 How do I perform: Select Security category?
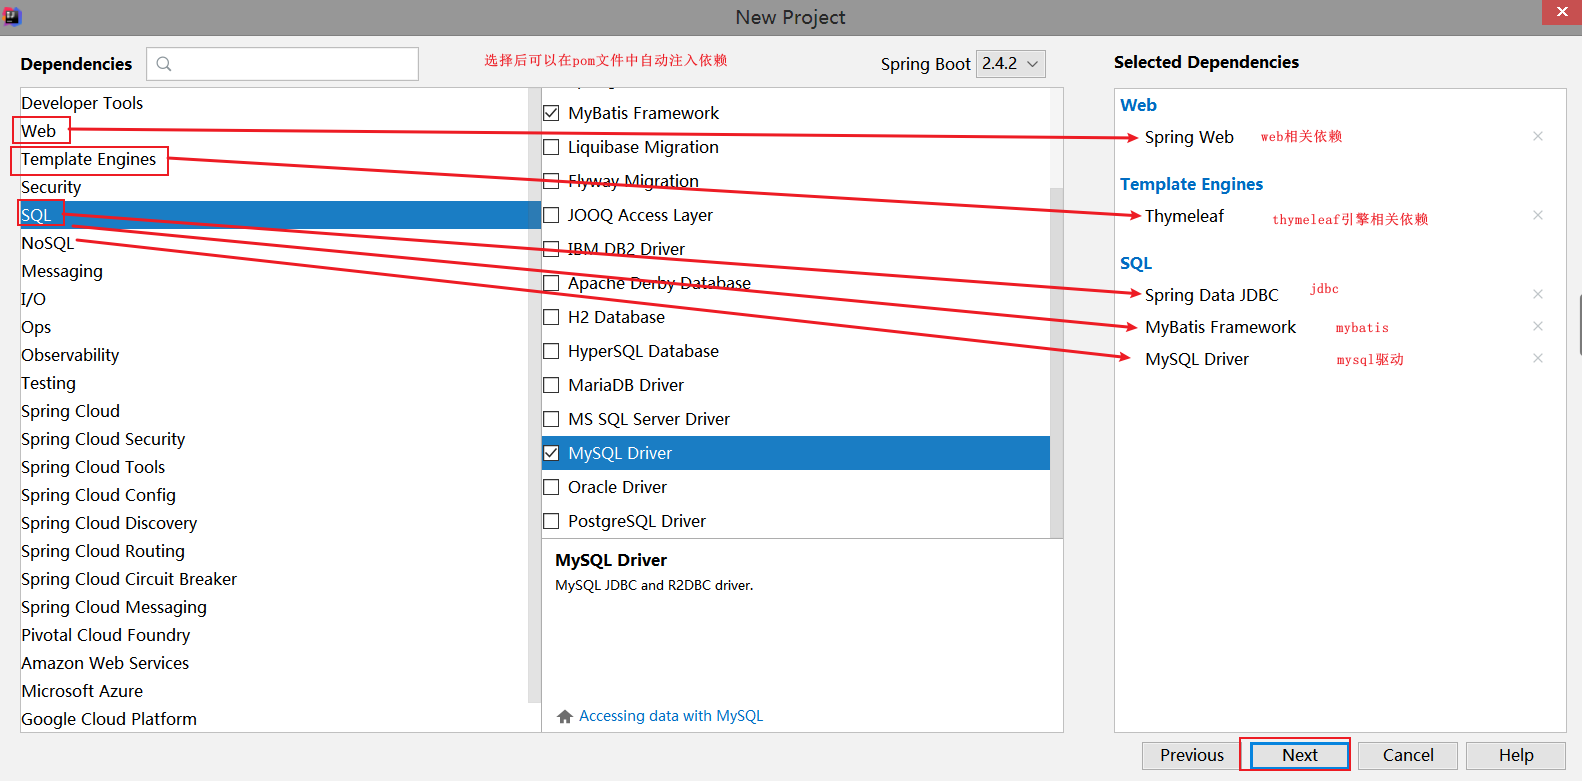coord(51,187)
